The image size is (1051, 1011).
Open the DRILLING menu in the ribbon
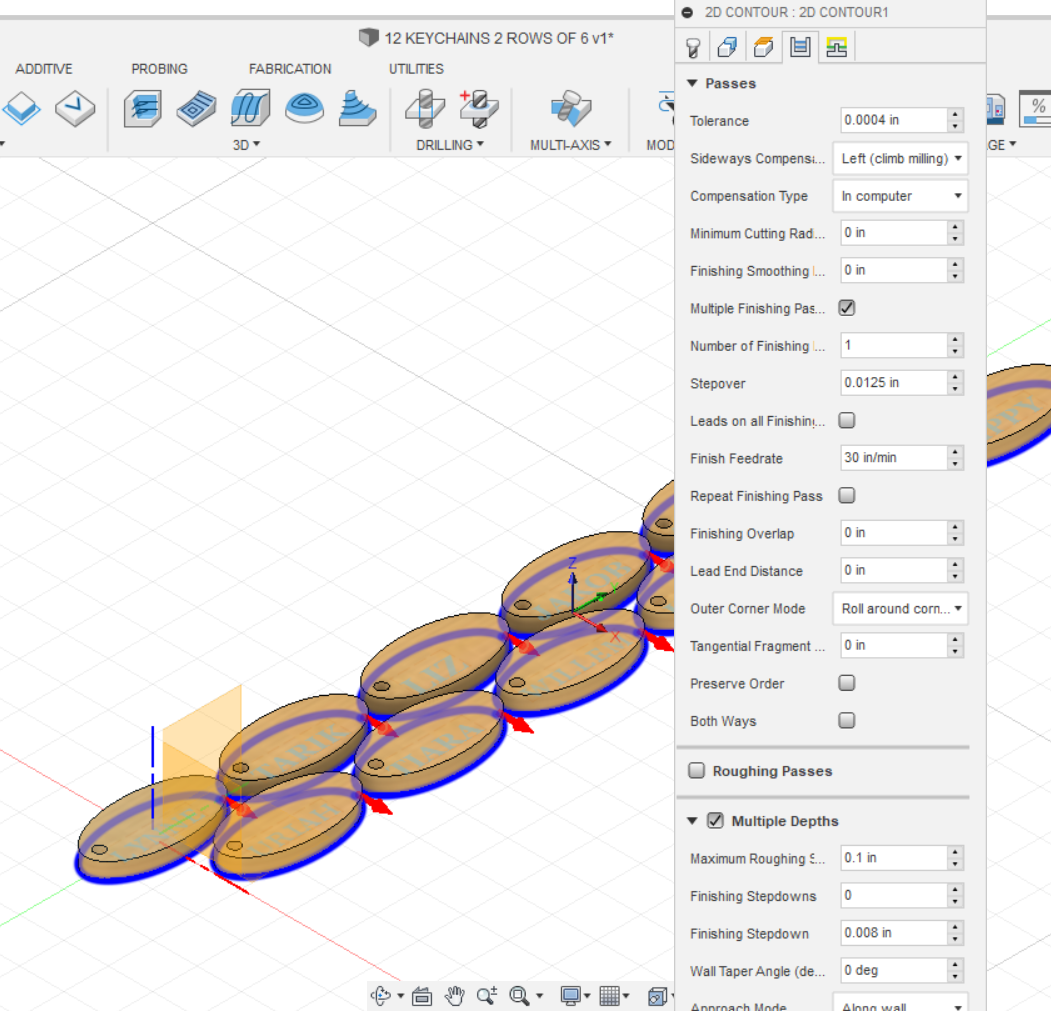[446, 144]
